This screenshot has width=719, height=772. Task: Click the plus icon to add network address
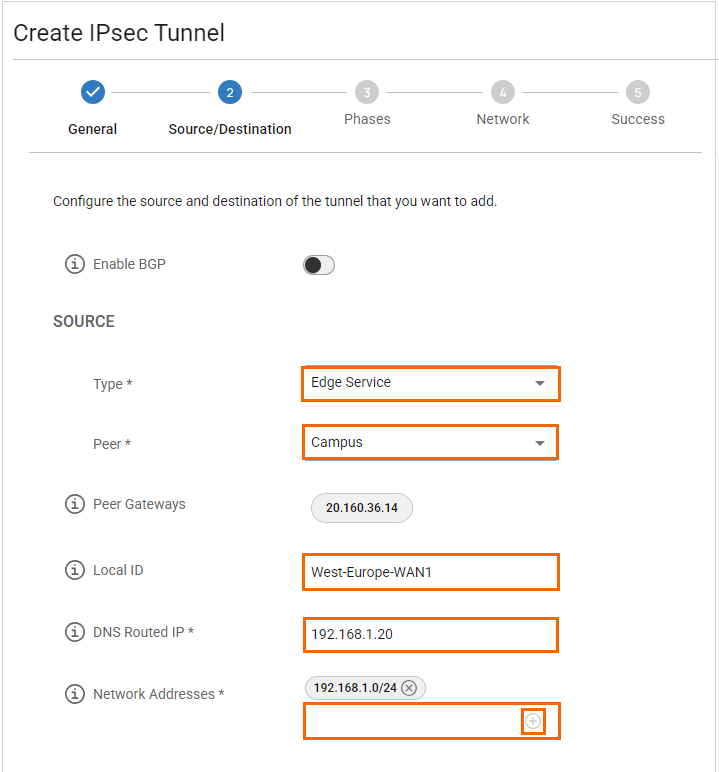coord(533,721)
